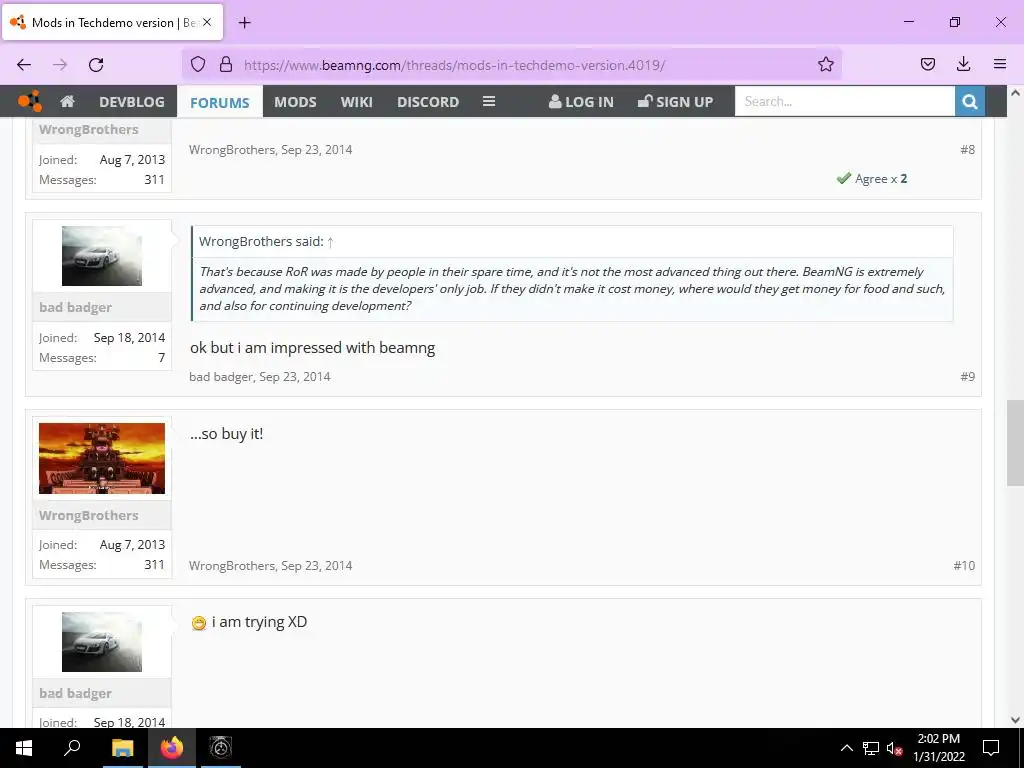The image size is (1024, 768).
Task: Open the WIKI menu item
Action: pyautogui.click(x=357, y=102)
